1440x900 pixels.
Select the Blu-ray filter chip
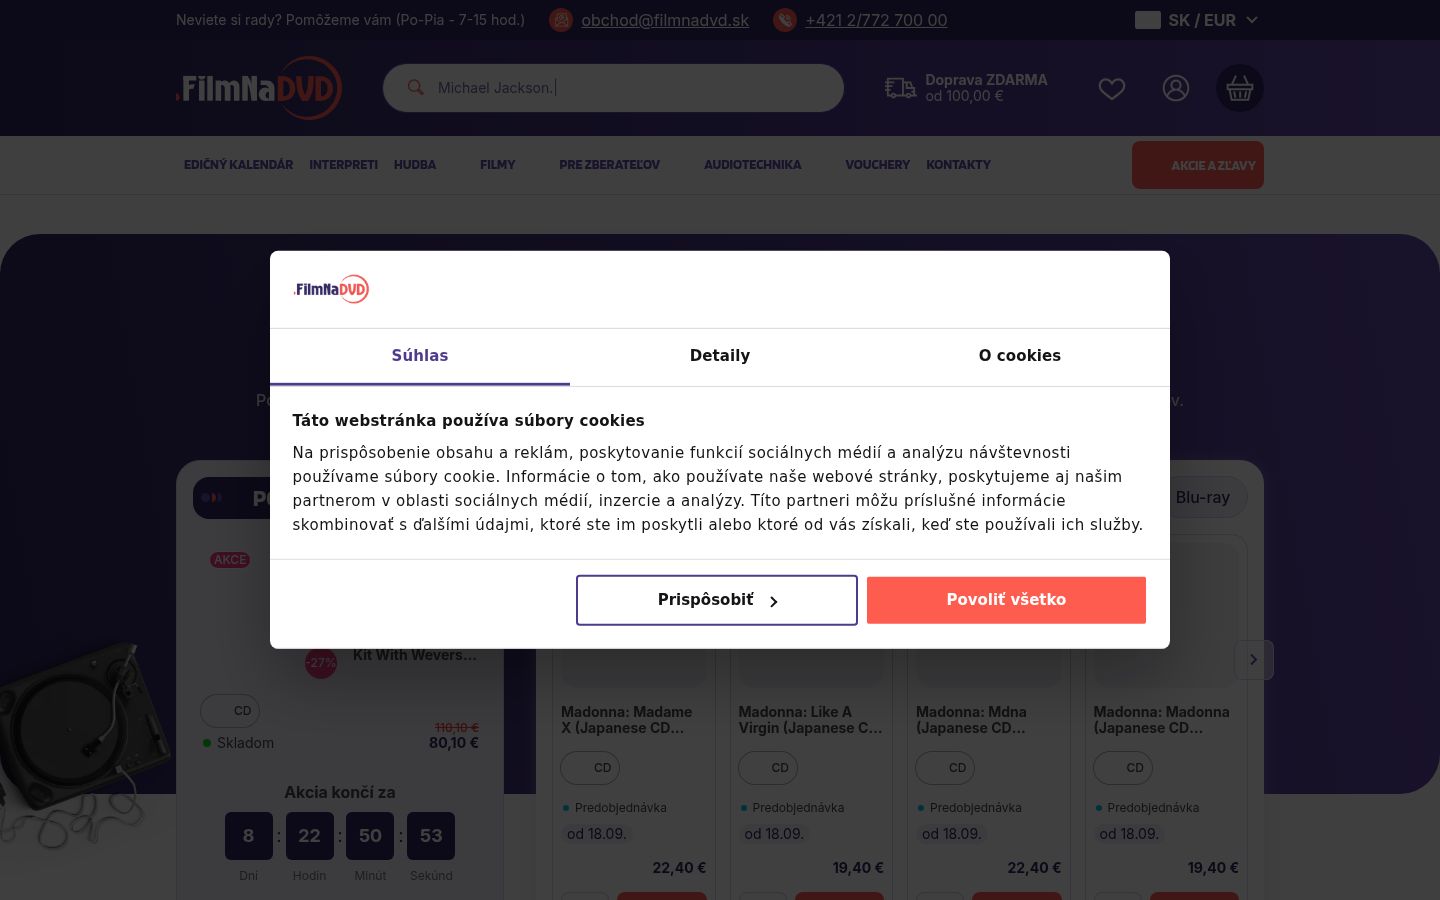[x=1203, y=497]
